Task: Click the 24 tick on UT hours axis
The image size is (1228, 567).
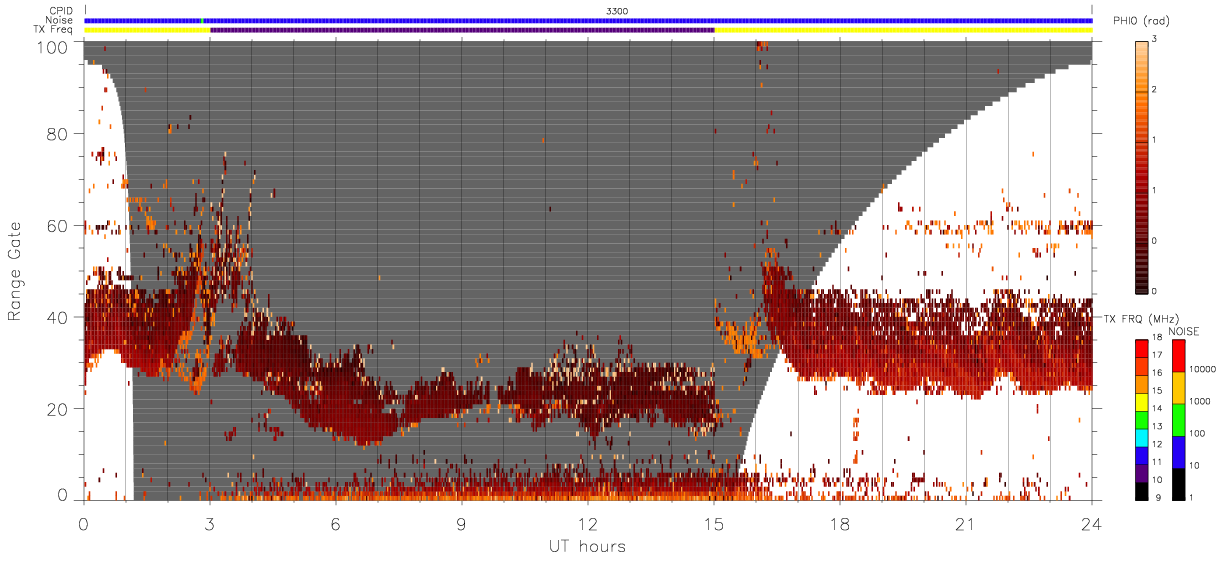Action: pos(1092,523)
